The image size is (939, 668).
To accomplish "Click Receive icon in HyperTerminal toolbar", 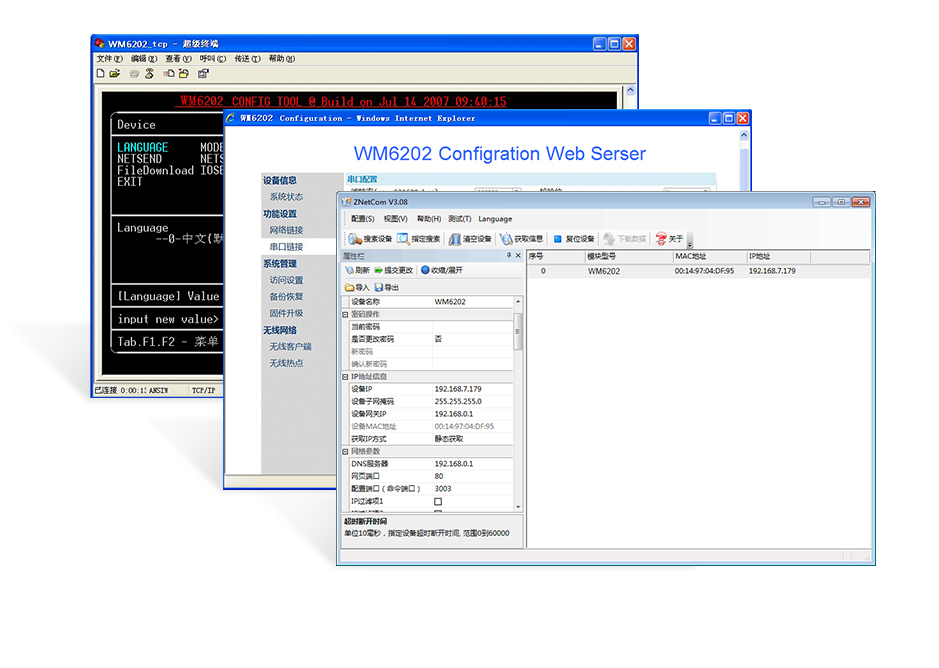I will 183,73.
